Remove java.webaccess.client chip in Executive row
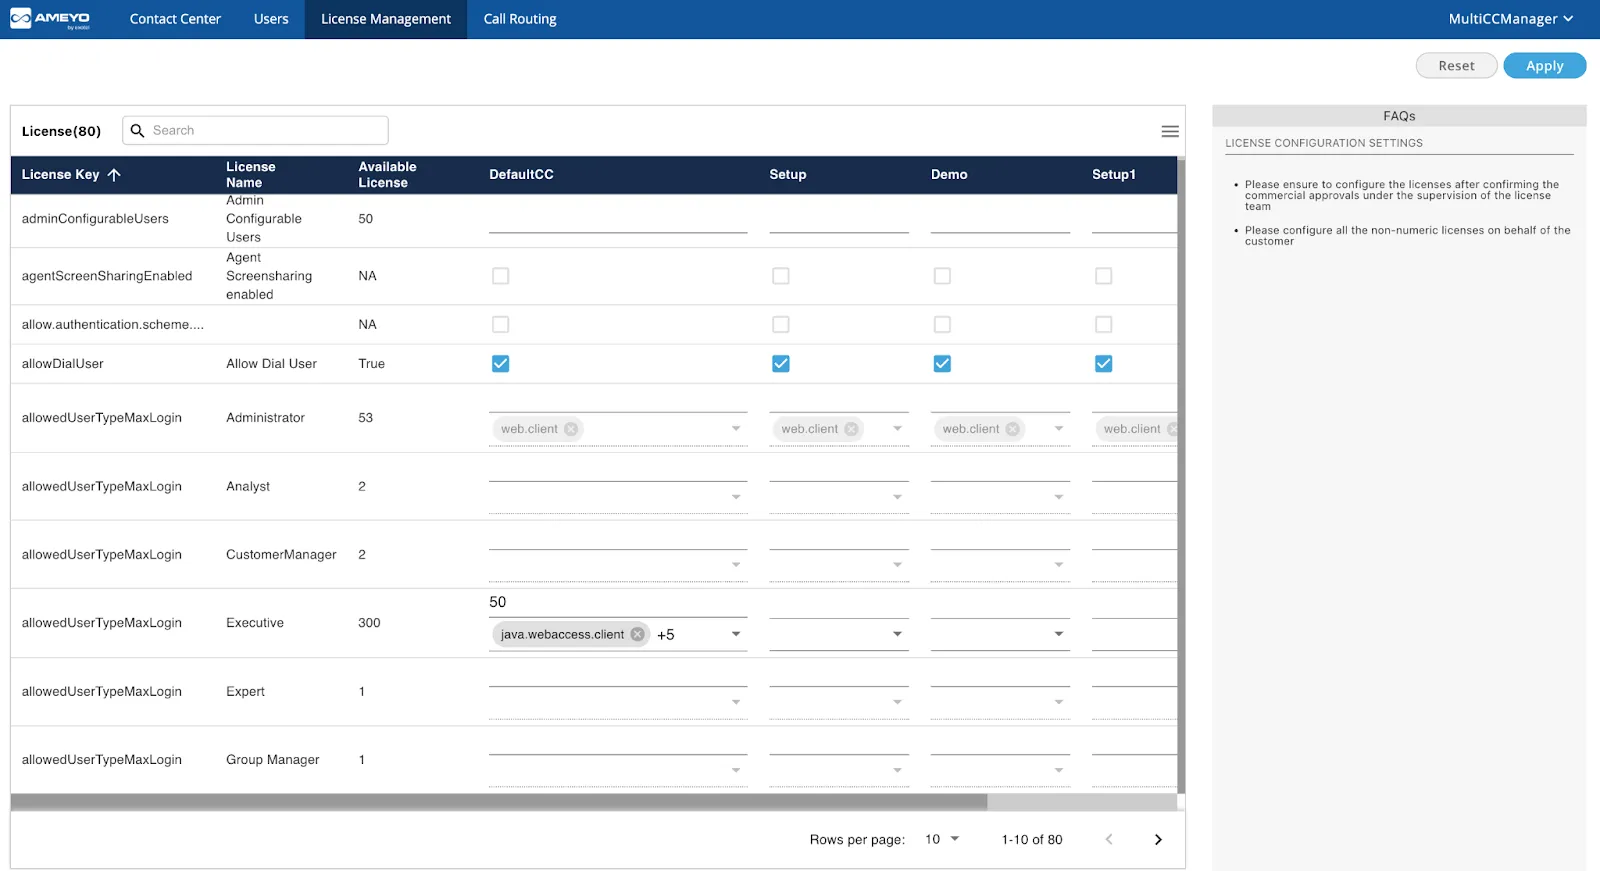 click(637, 634)
